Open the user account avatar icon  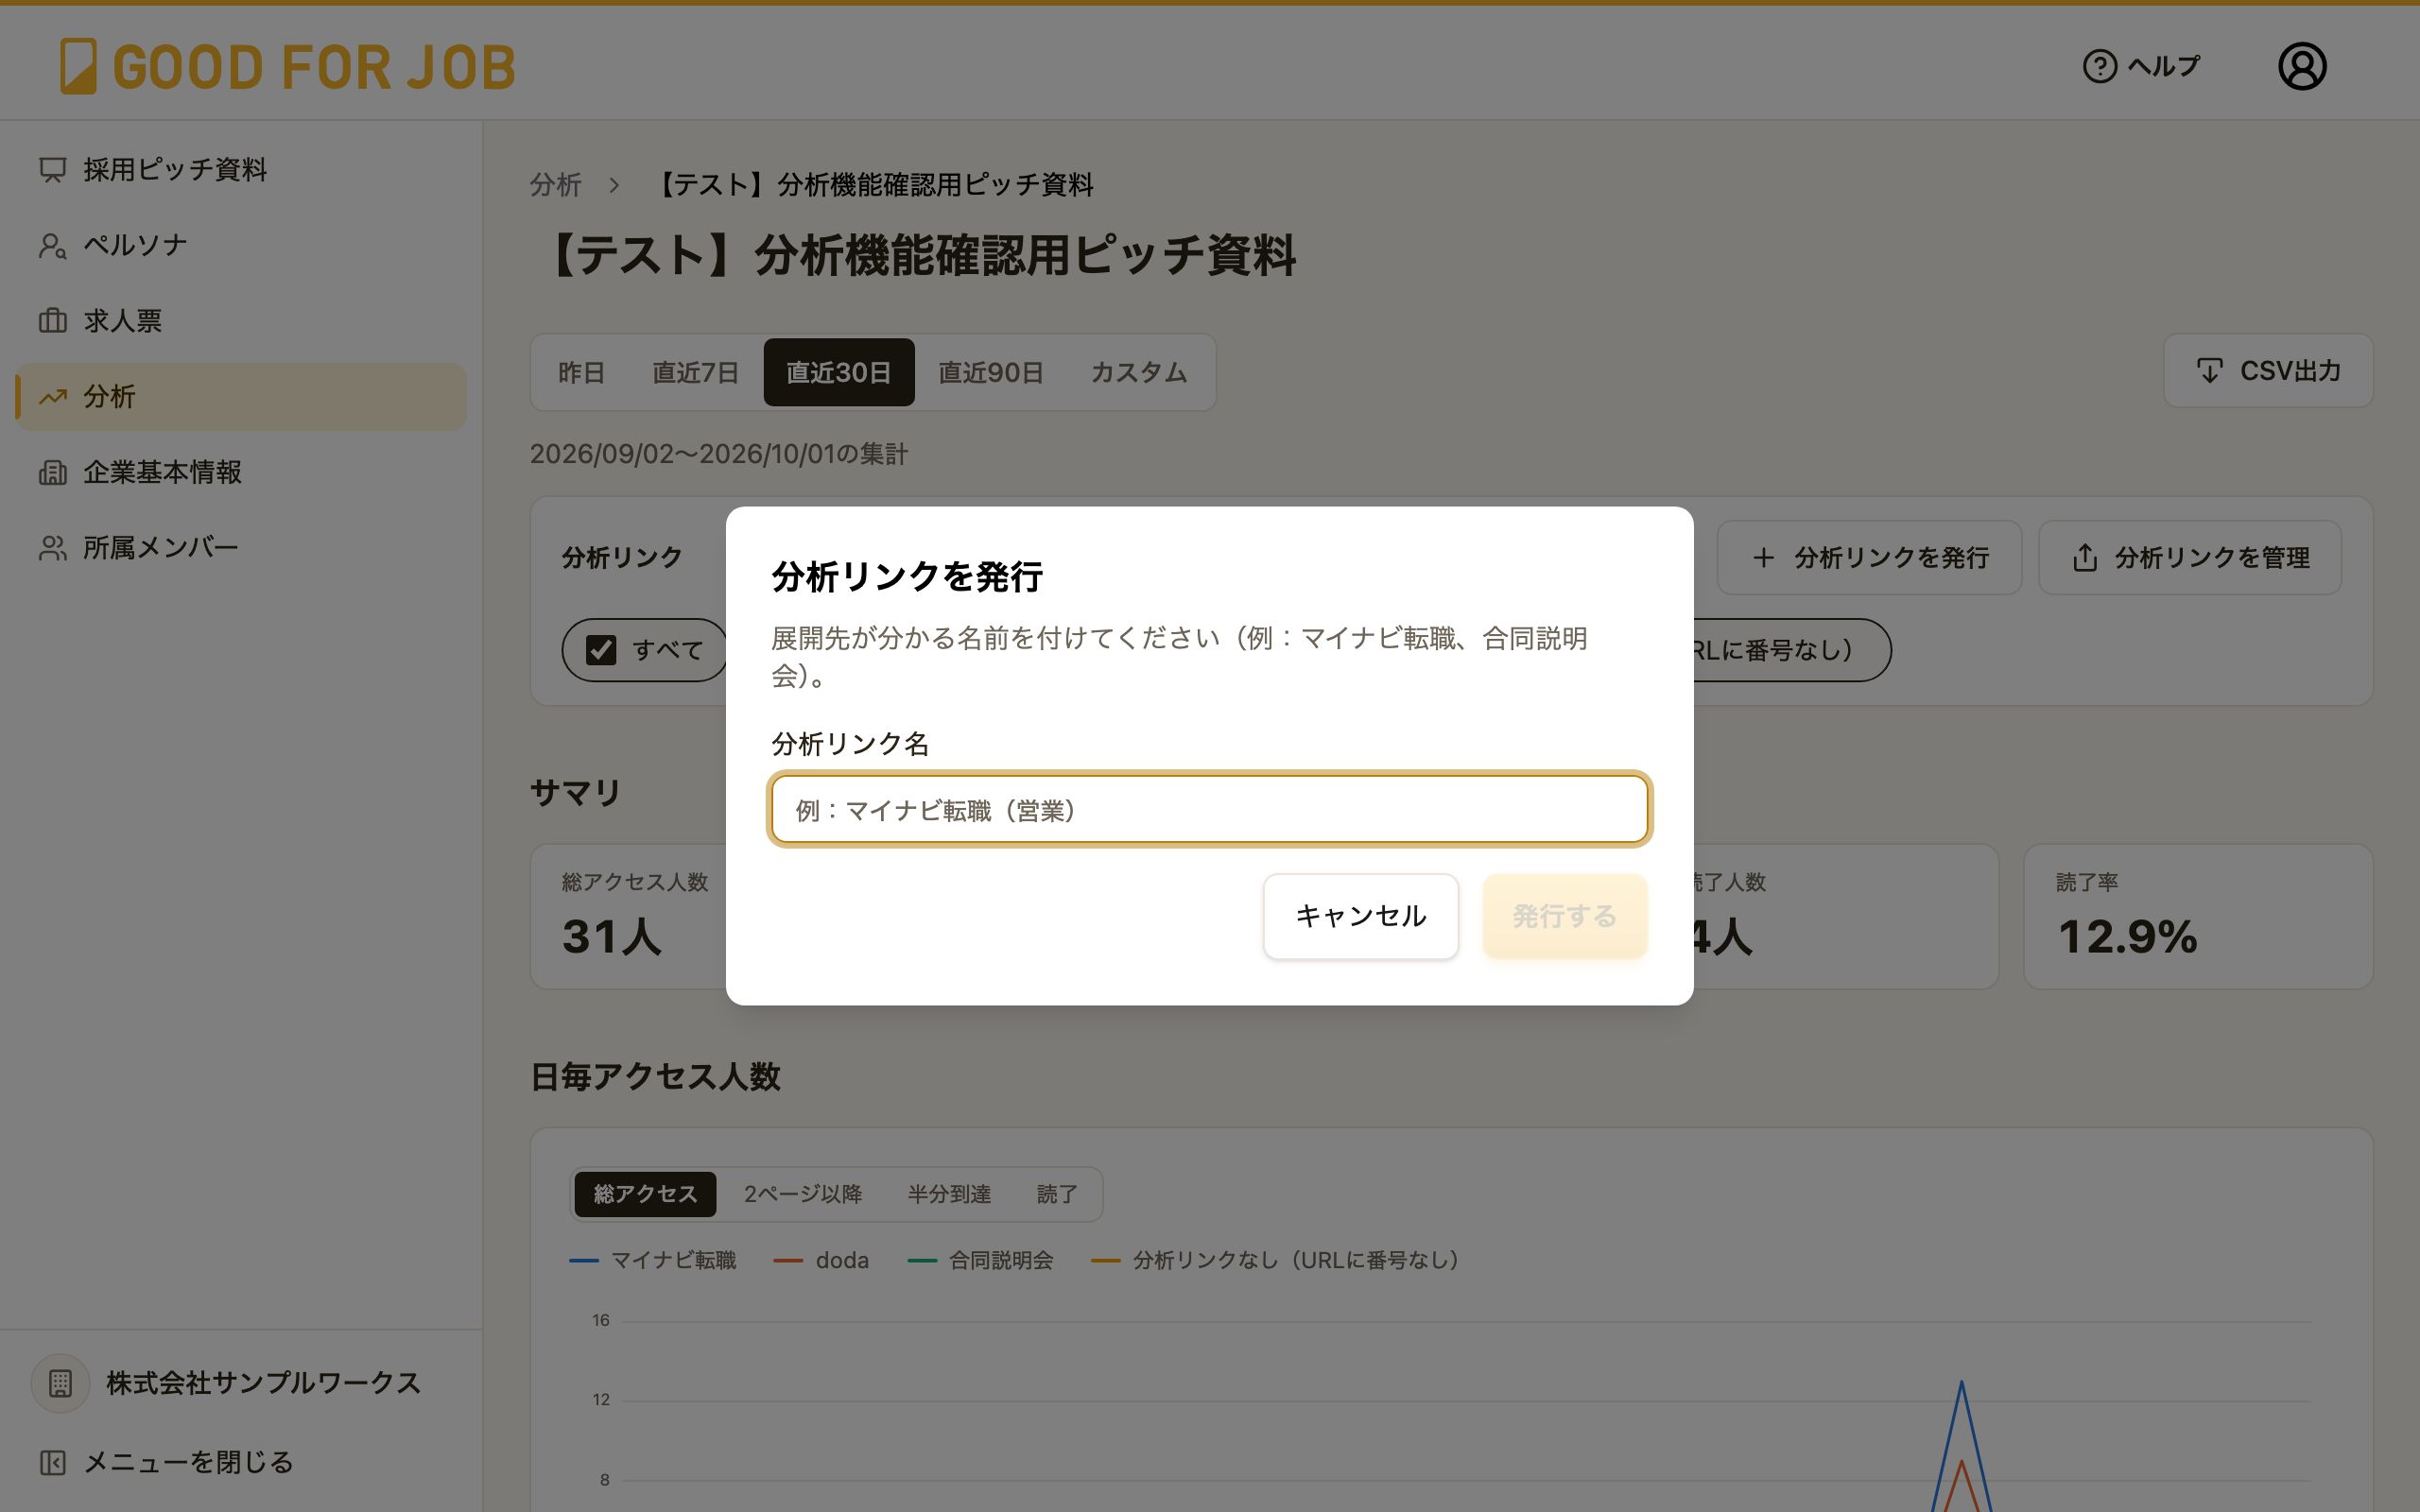(x=2302, y=66)
